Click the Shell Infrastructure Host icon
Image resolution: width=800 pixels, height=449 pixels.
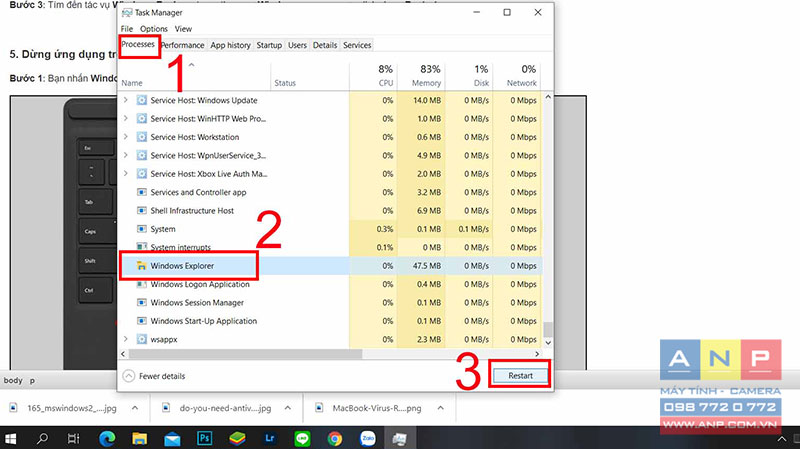(142, 211)
